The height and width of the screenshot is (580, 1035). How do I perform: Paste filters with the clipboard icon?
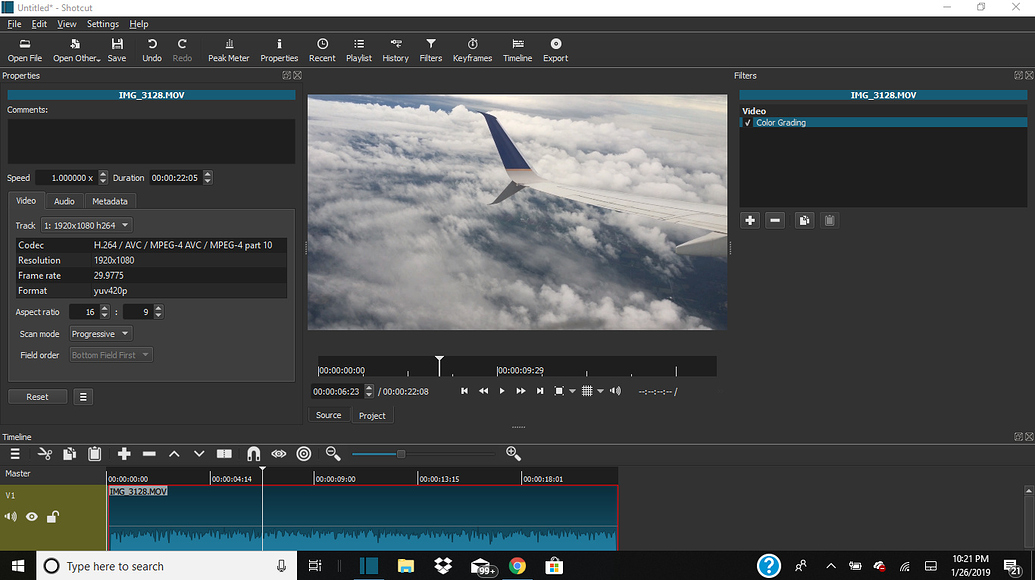click(830, 220)
